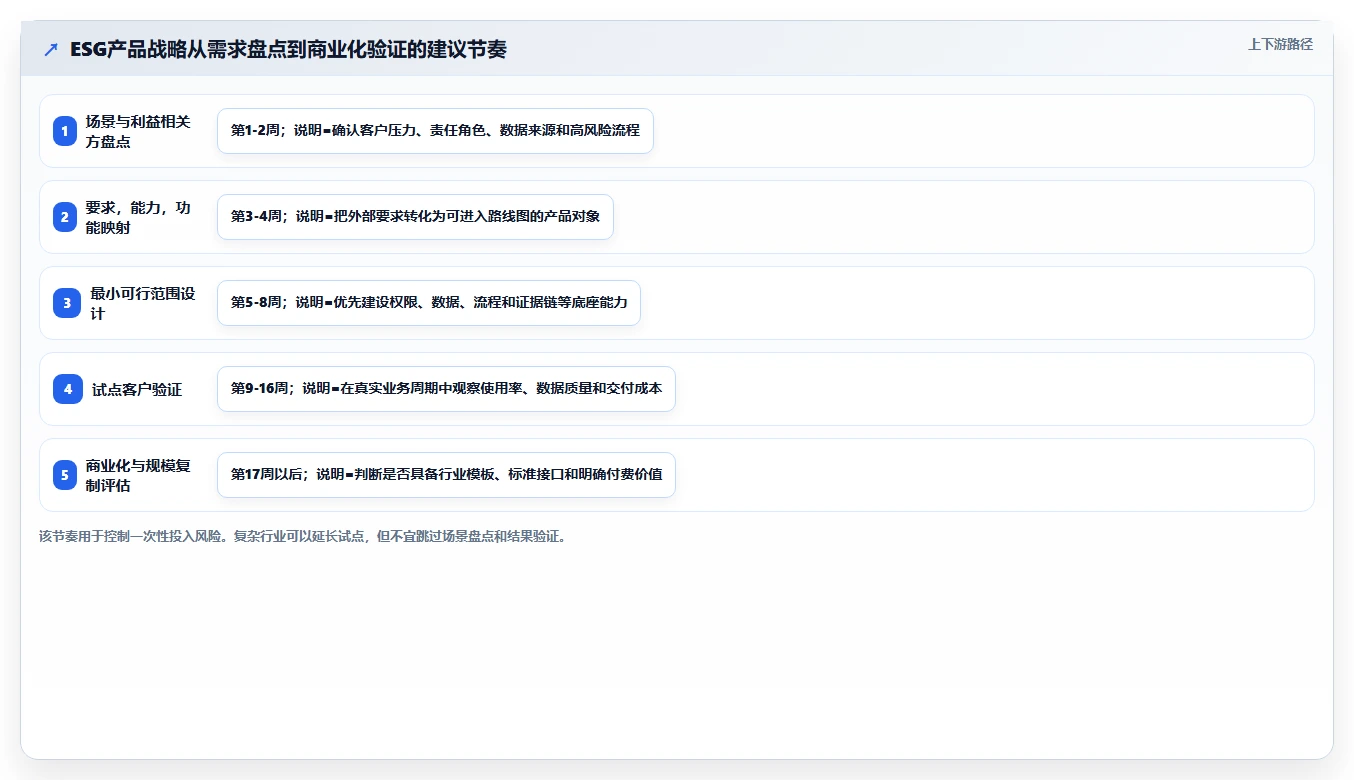Screen dimensions: 1354x780
Task: Select the step 2 number badge
Action: tap(65, 217)
